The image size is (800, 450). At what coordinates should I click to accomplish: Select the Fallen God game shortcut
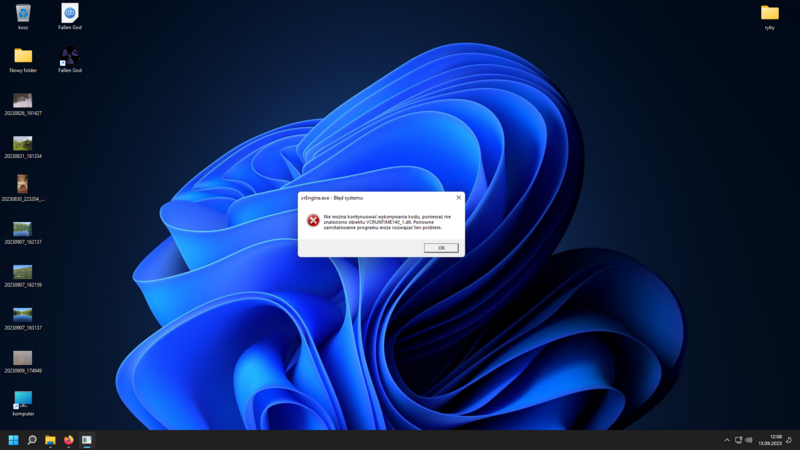[x=70, y=60]
